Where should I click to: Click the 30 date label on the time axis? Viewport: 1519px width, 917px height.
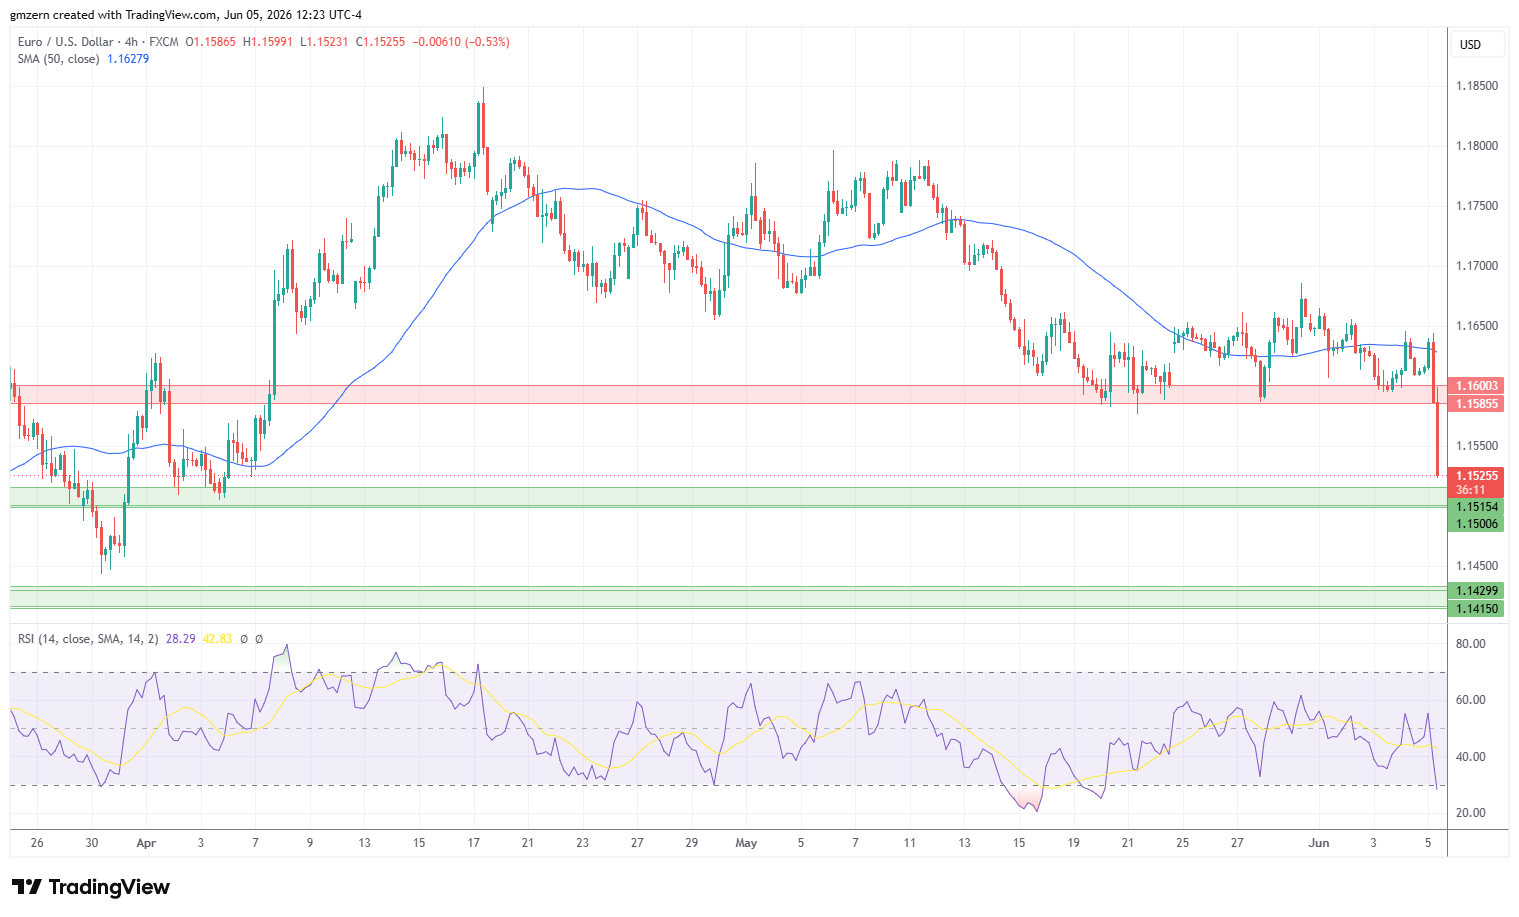(92, 843)
